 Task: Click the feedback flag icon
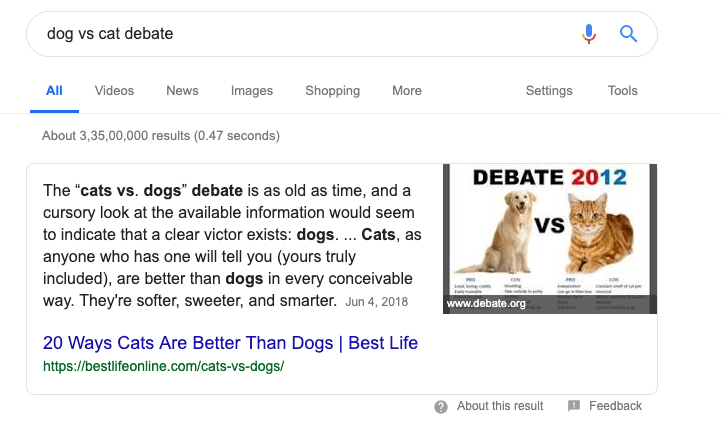click(x=574, y=405)
